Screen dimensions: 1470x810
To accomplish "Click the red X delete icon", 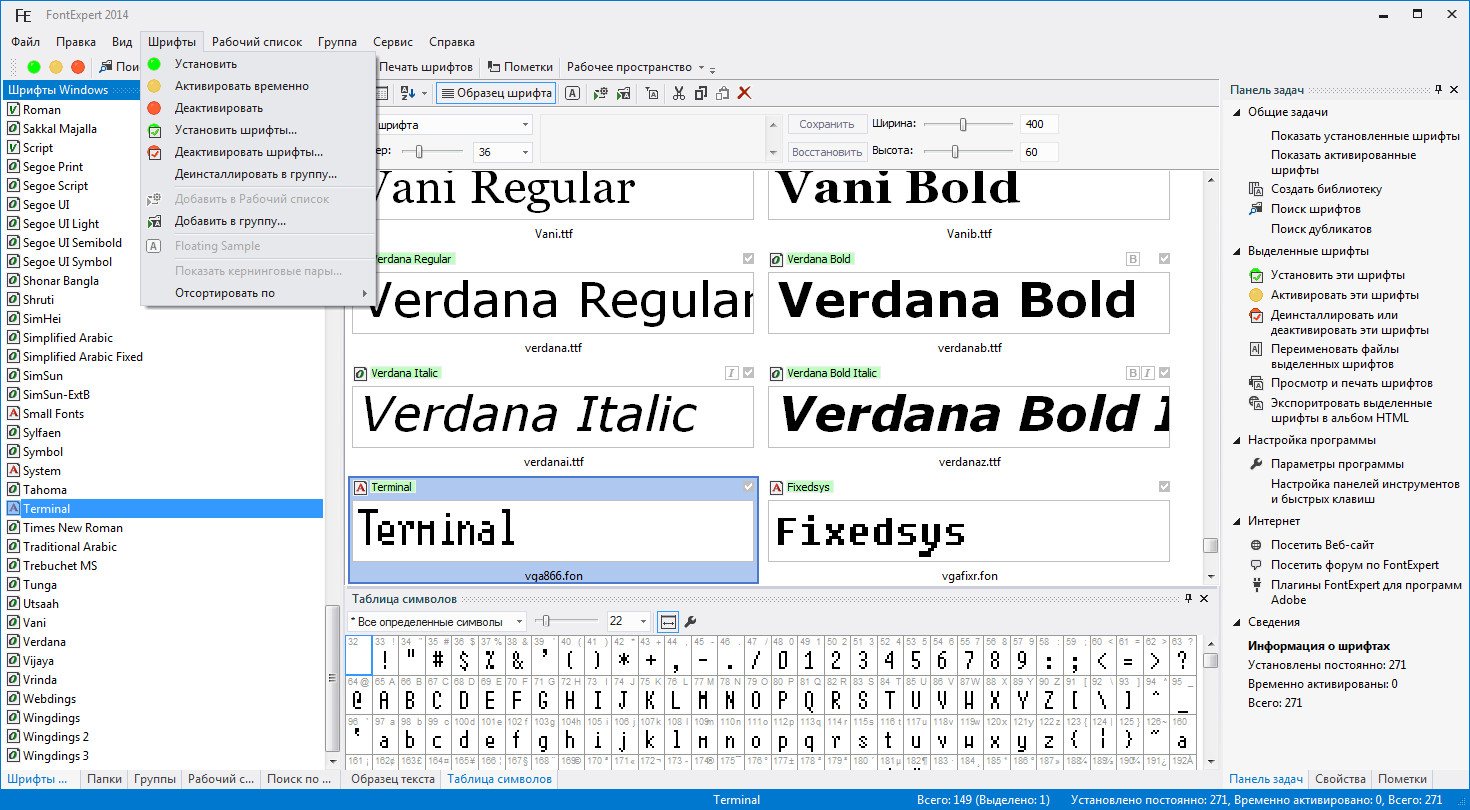I will click(x=744, y=93).
